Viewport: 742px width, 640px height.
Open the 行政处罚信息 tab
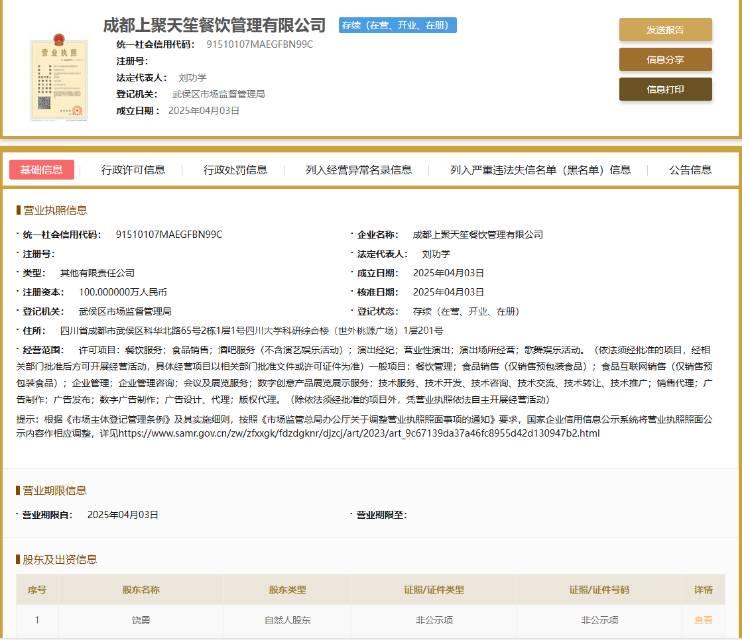coord(236,170)
